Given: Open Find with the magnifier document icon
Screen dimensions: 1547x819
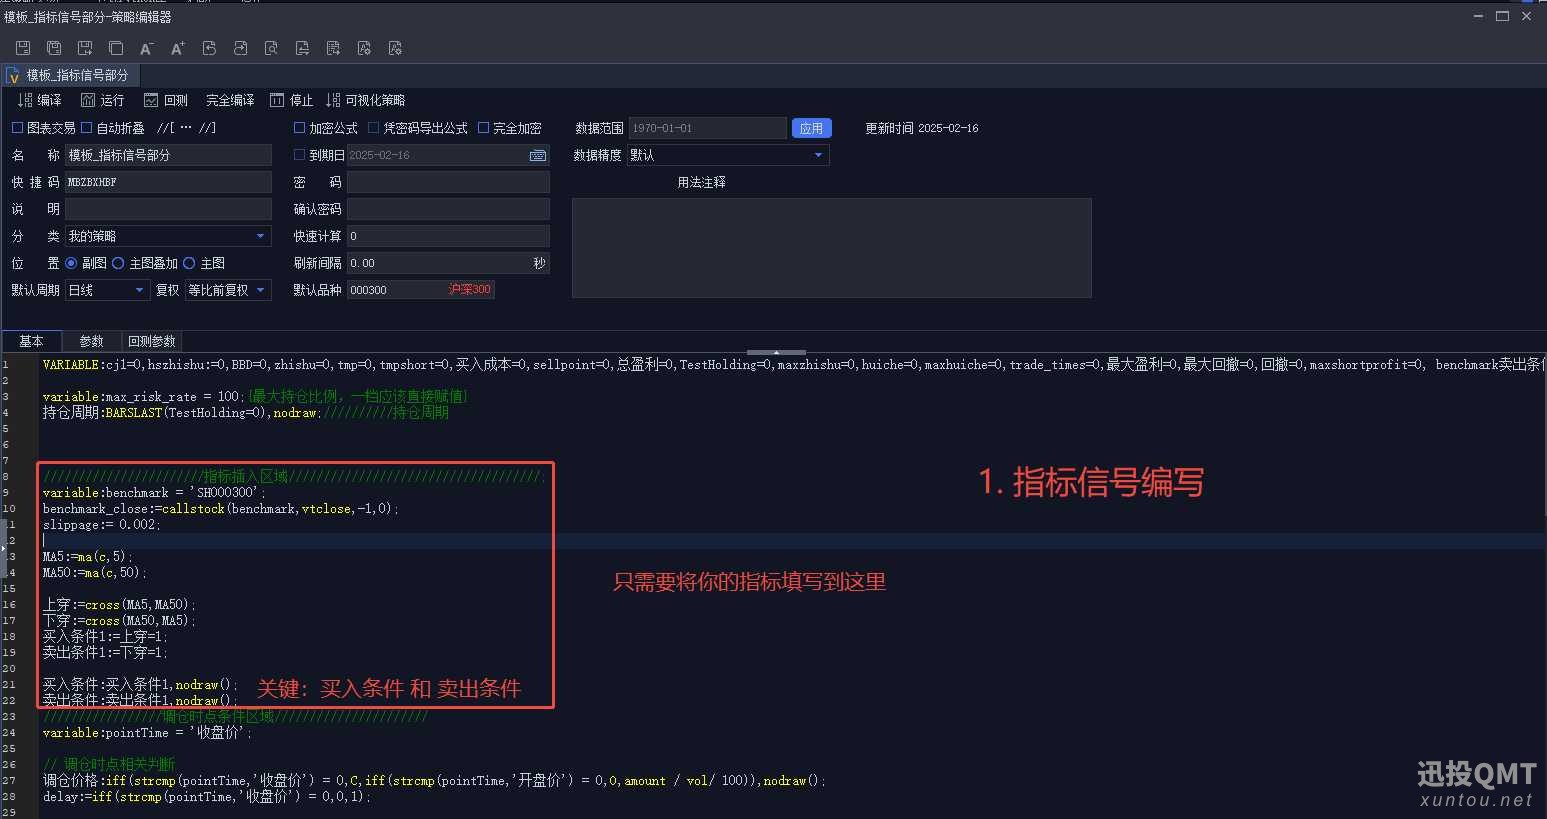Looking at the screenshot, I should 271,48.
